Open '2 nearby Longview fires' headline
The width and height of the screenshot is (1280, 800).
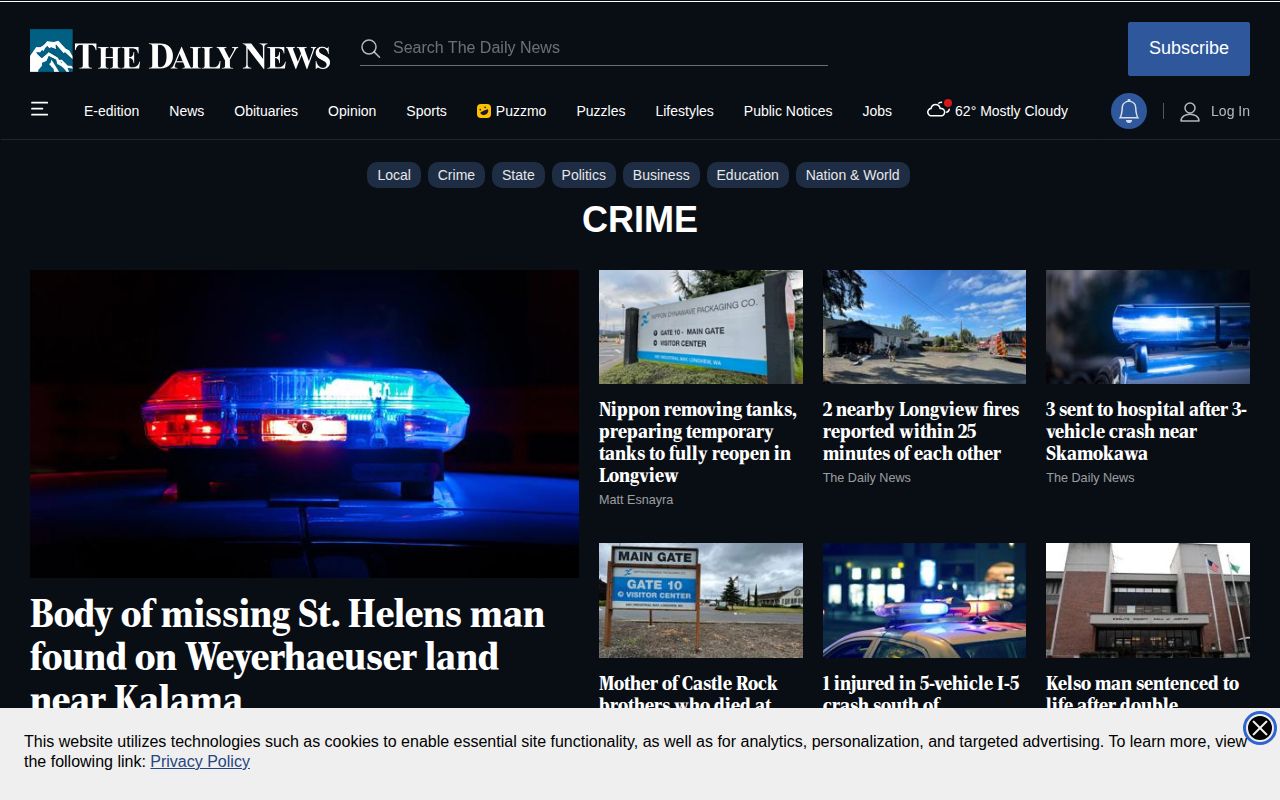(921, 431)
